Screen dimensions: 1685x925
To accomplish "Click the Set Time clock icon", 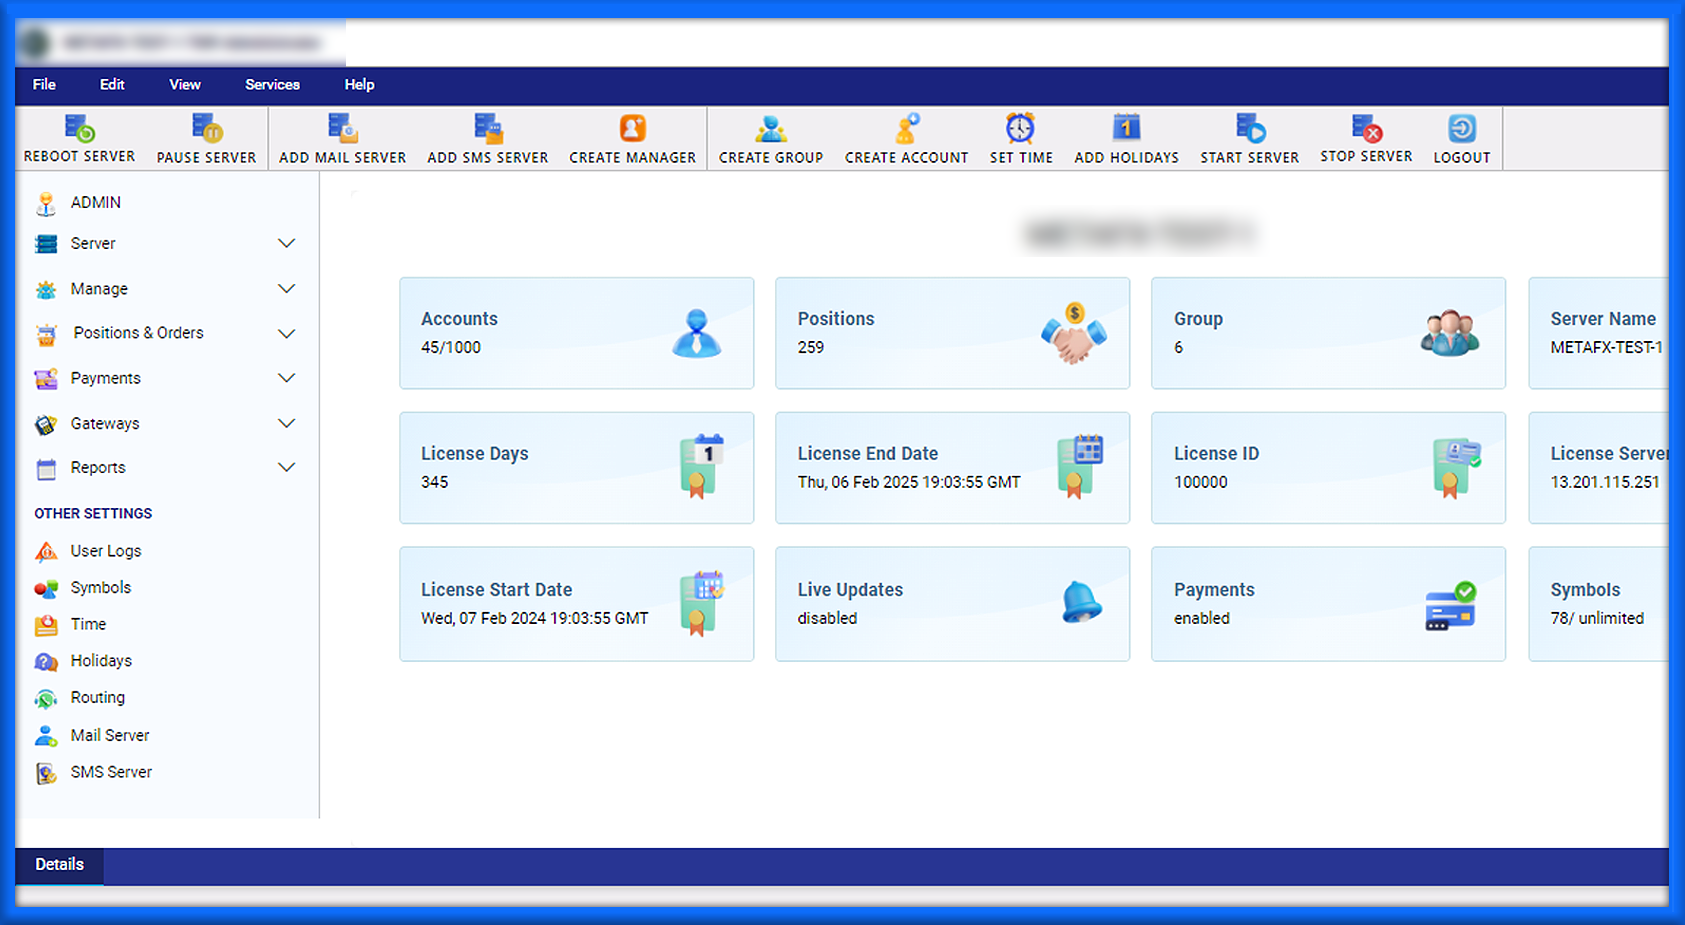I will tap(1020, 129).
